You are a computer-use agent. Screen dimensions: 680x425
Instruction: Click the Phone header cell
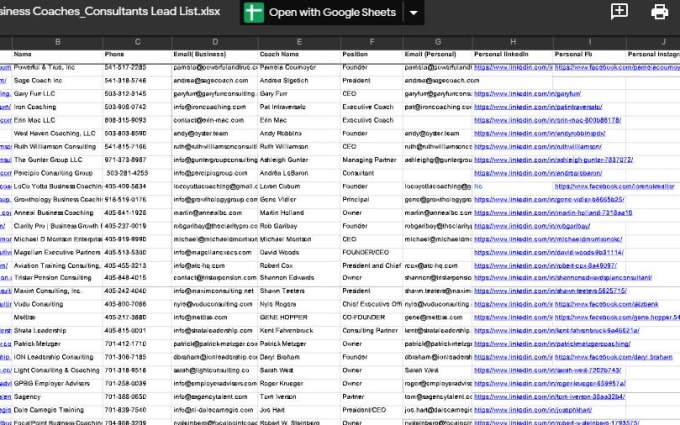(x=137, y=55)
